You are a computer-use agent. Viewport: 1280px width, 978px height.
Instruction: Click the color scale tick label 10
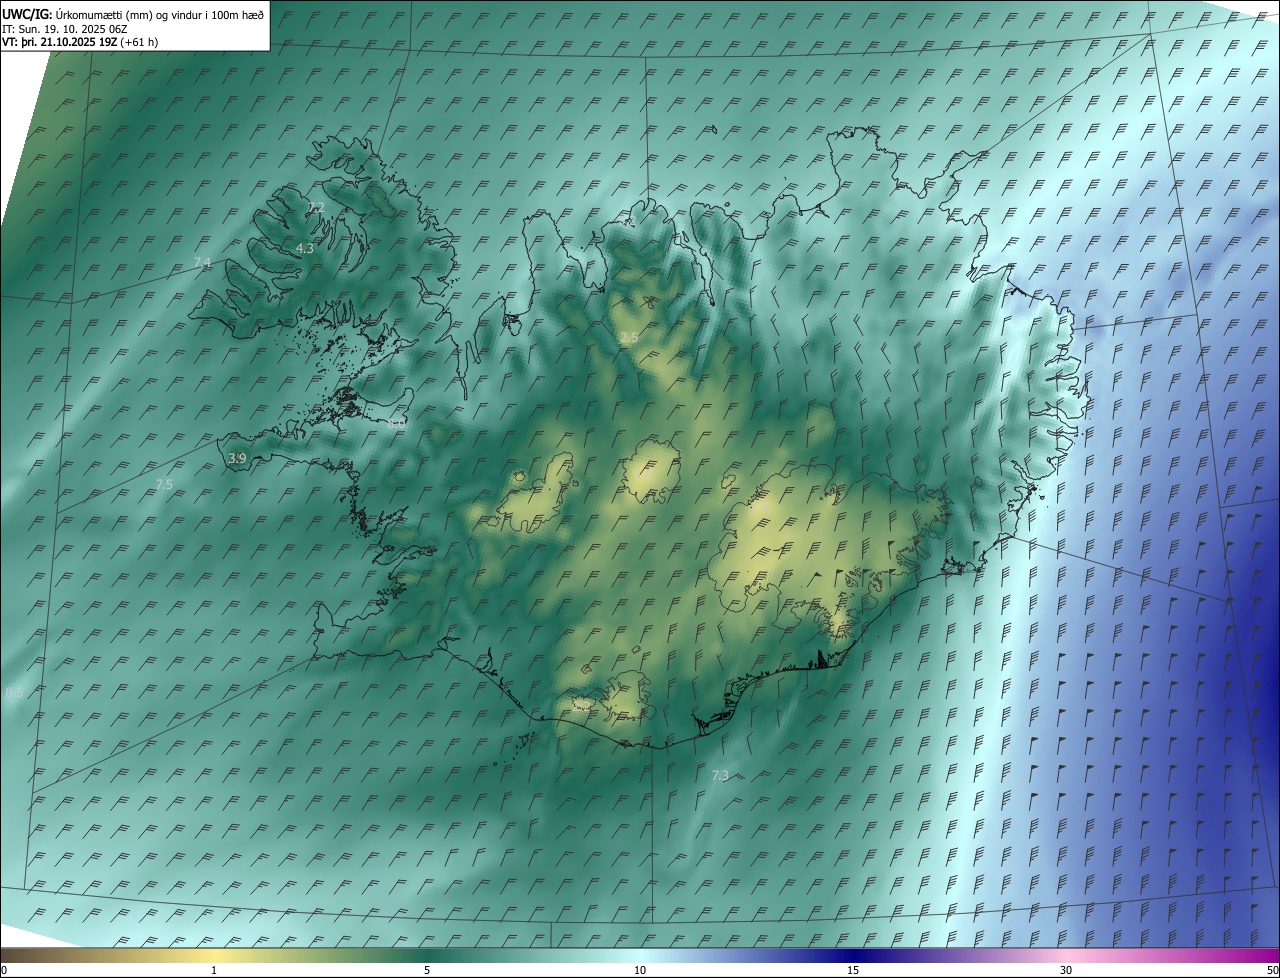[x=640, y=970]
